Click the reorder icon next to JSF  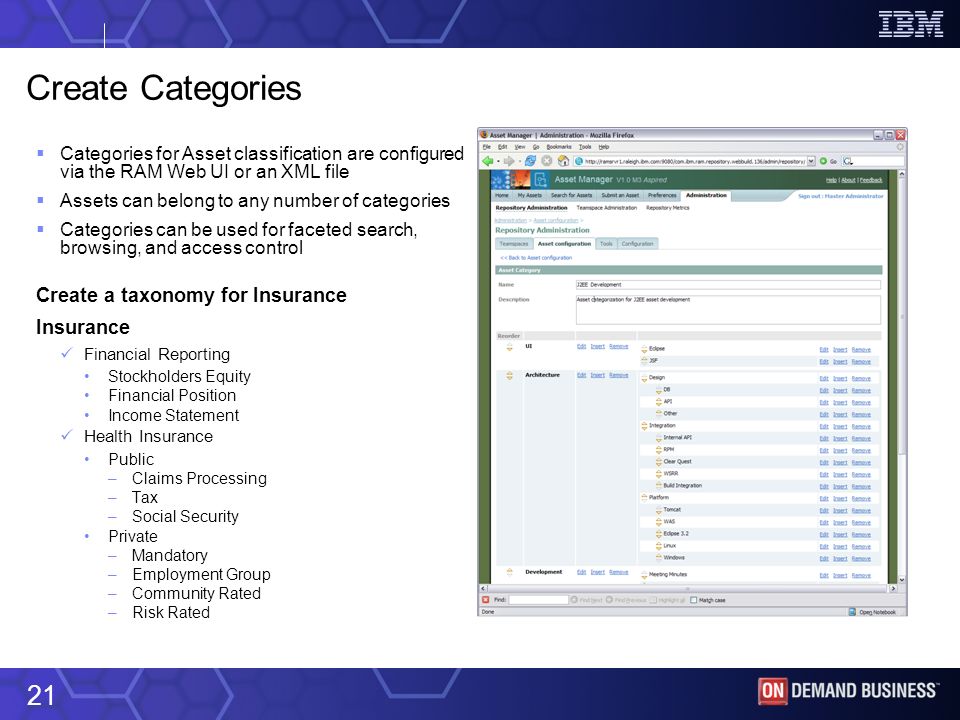coord(644,361)
